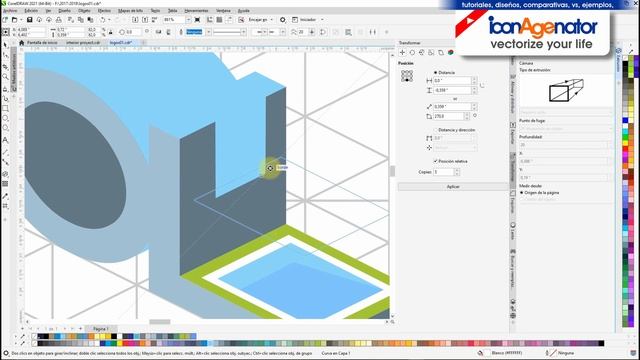Select bottom-center anchor point in origin grid
The image size is (640, 360).
pos(407,80)
